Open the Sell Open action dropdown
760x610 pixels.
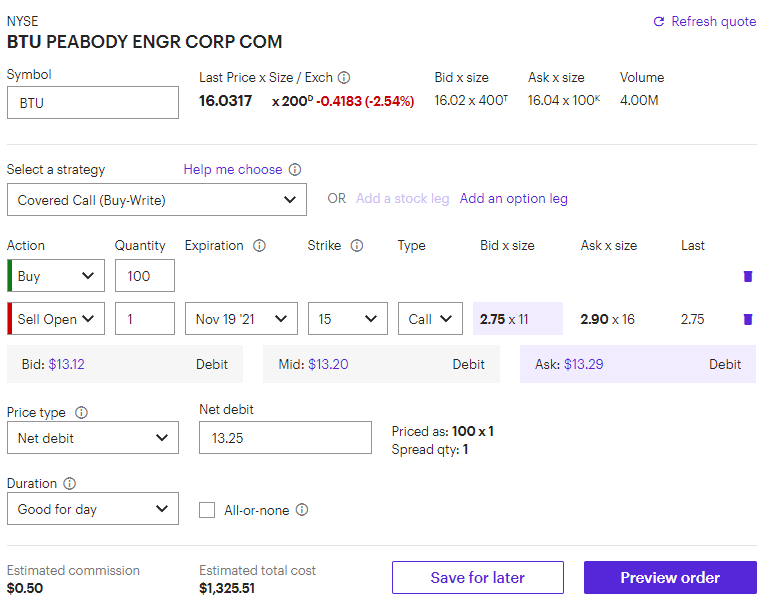point(56,319)
